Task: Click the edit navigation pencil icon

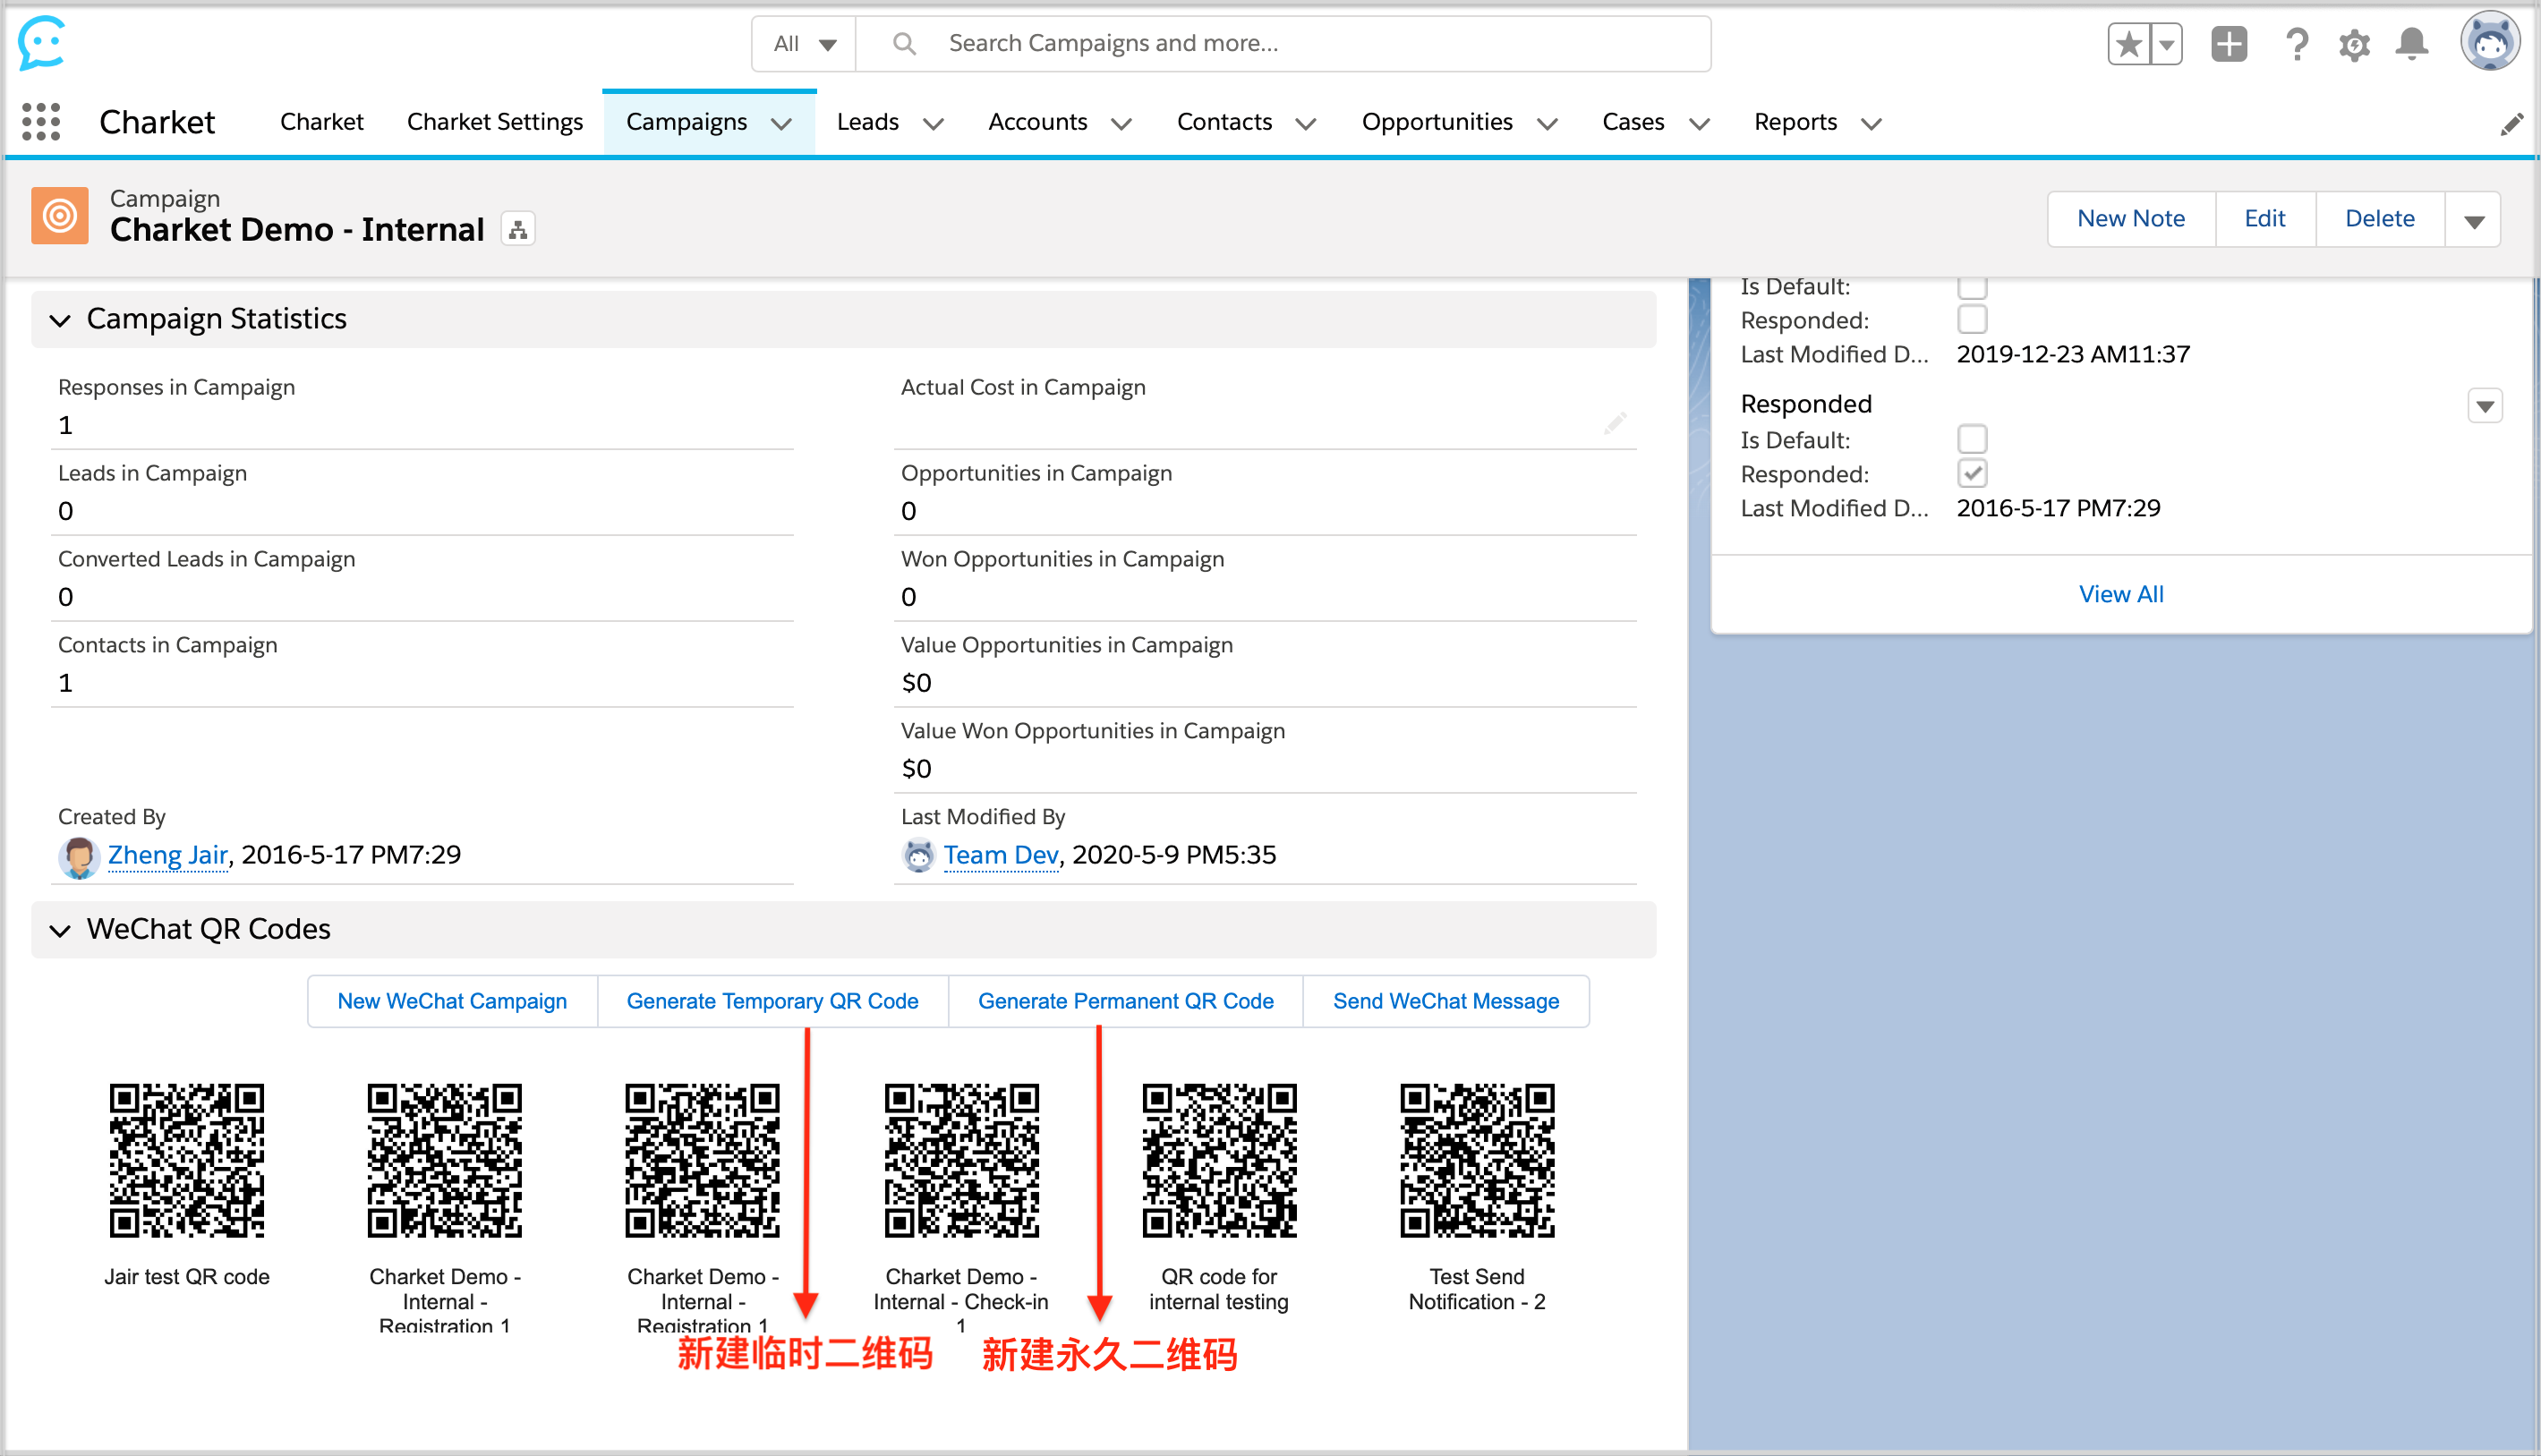Action: pos(2511,124)
